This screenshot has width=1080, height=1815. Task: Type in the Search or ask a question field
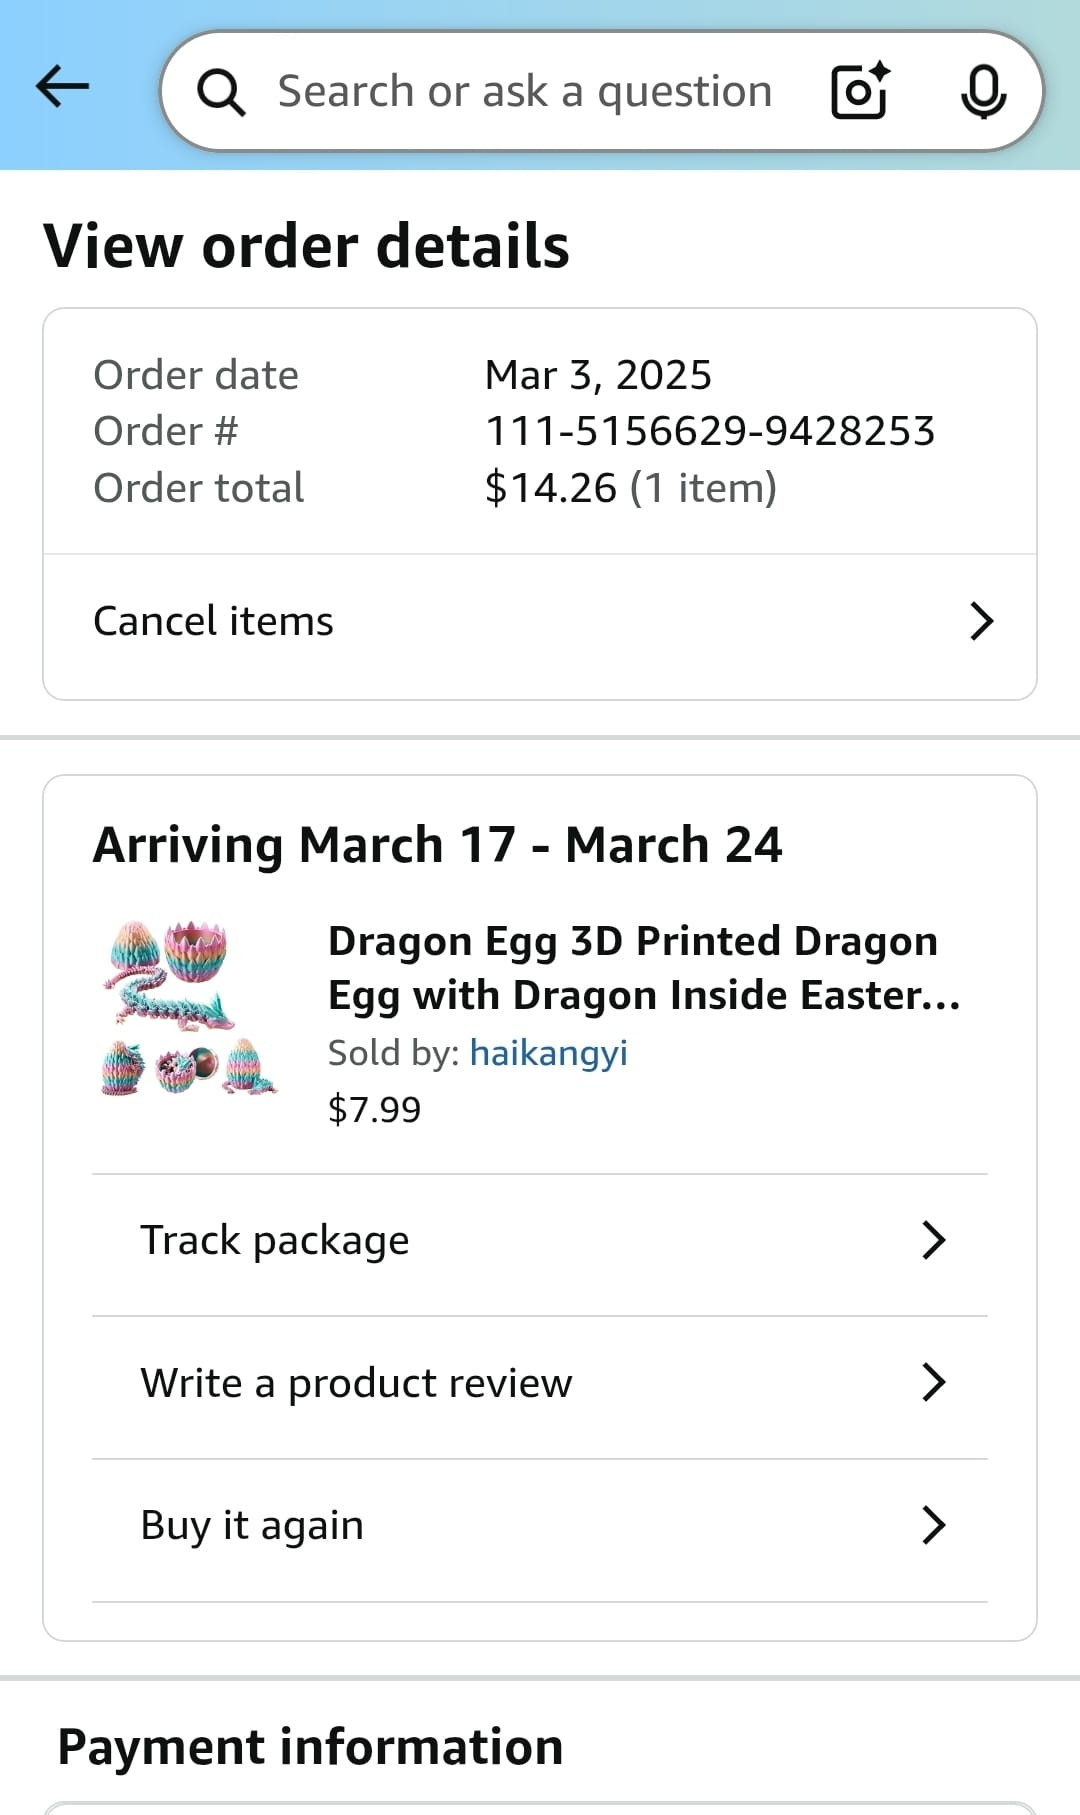click(524, 92)
